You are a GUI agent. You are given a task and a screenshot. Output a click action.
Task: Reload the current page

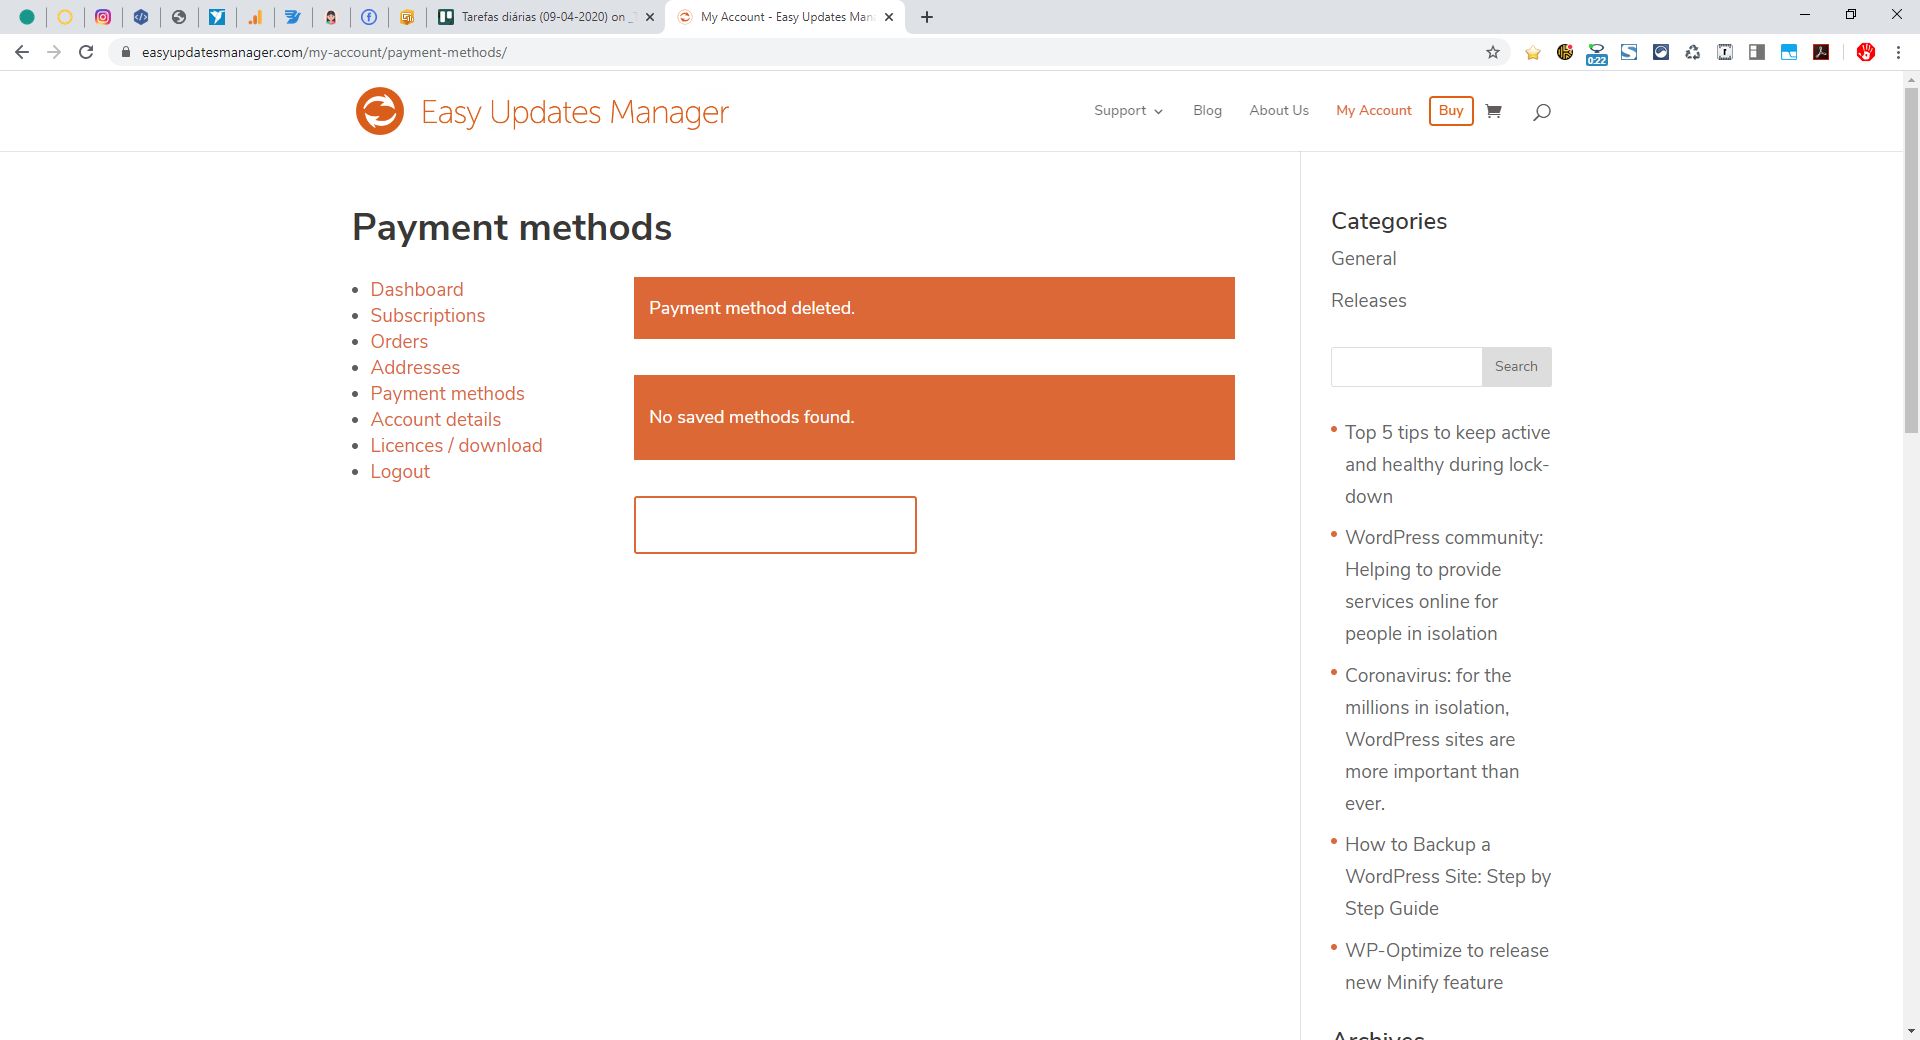pyautogui.click(x=86, y=52)
